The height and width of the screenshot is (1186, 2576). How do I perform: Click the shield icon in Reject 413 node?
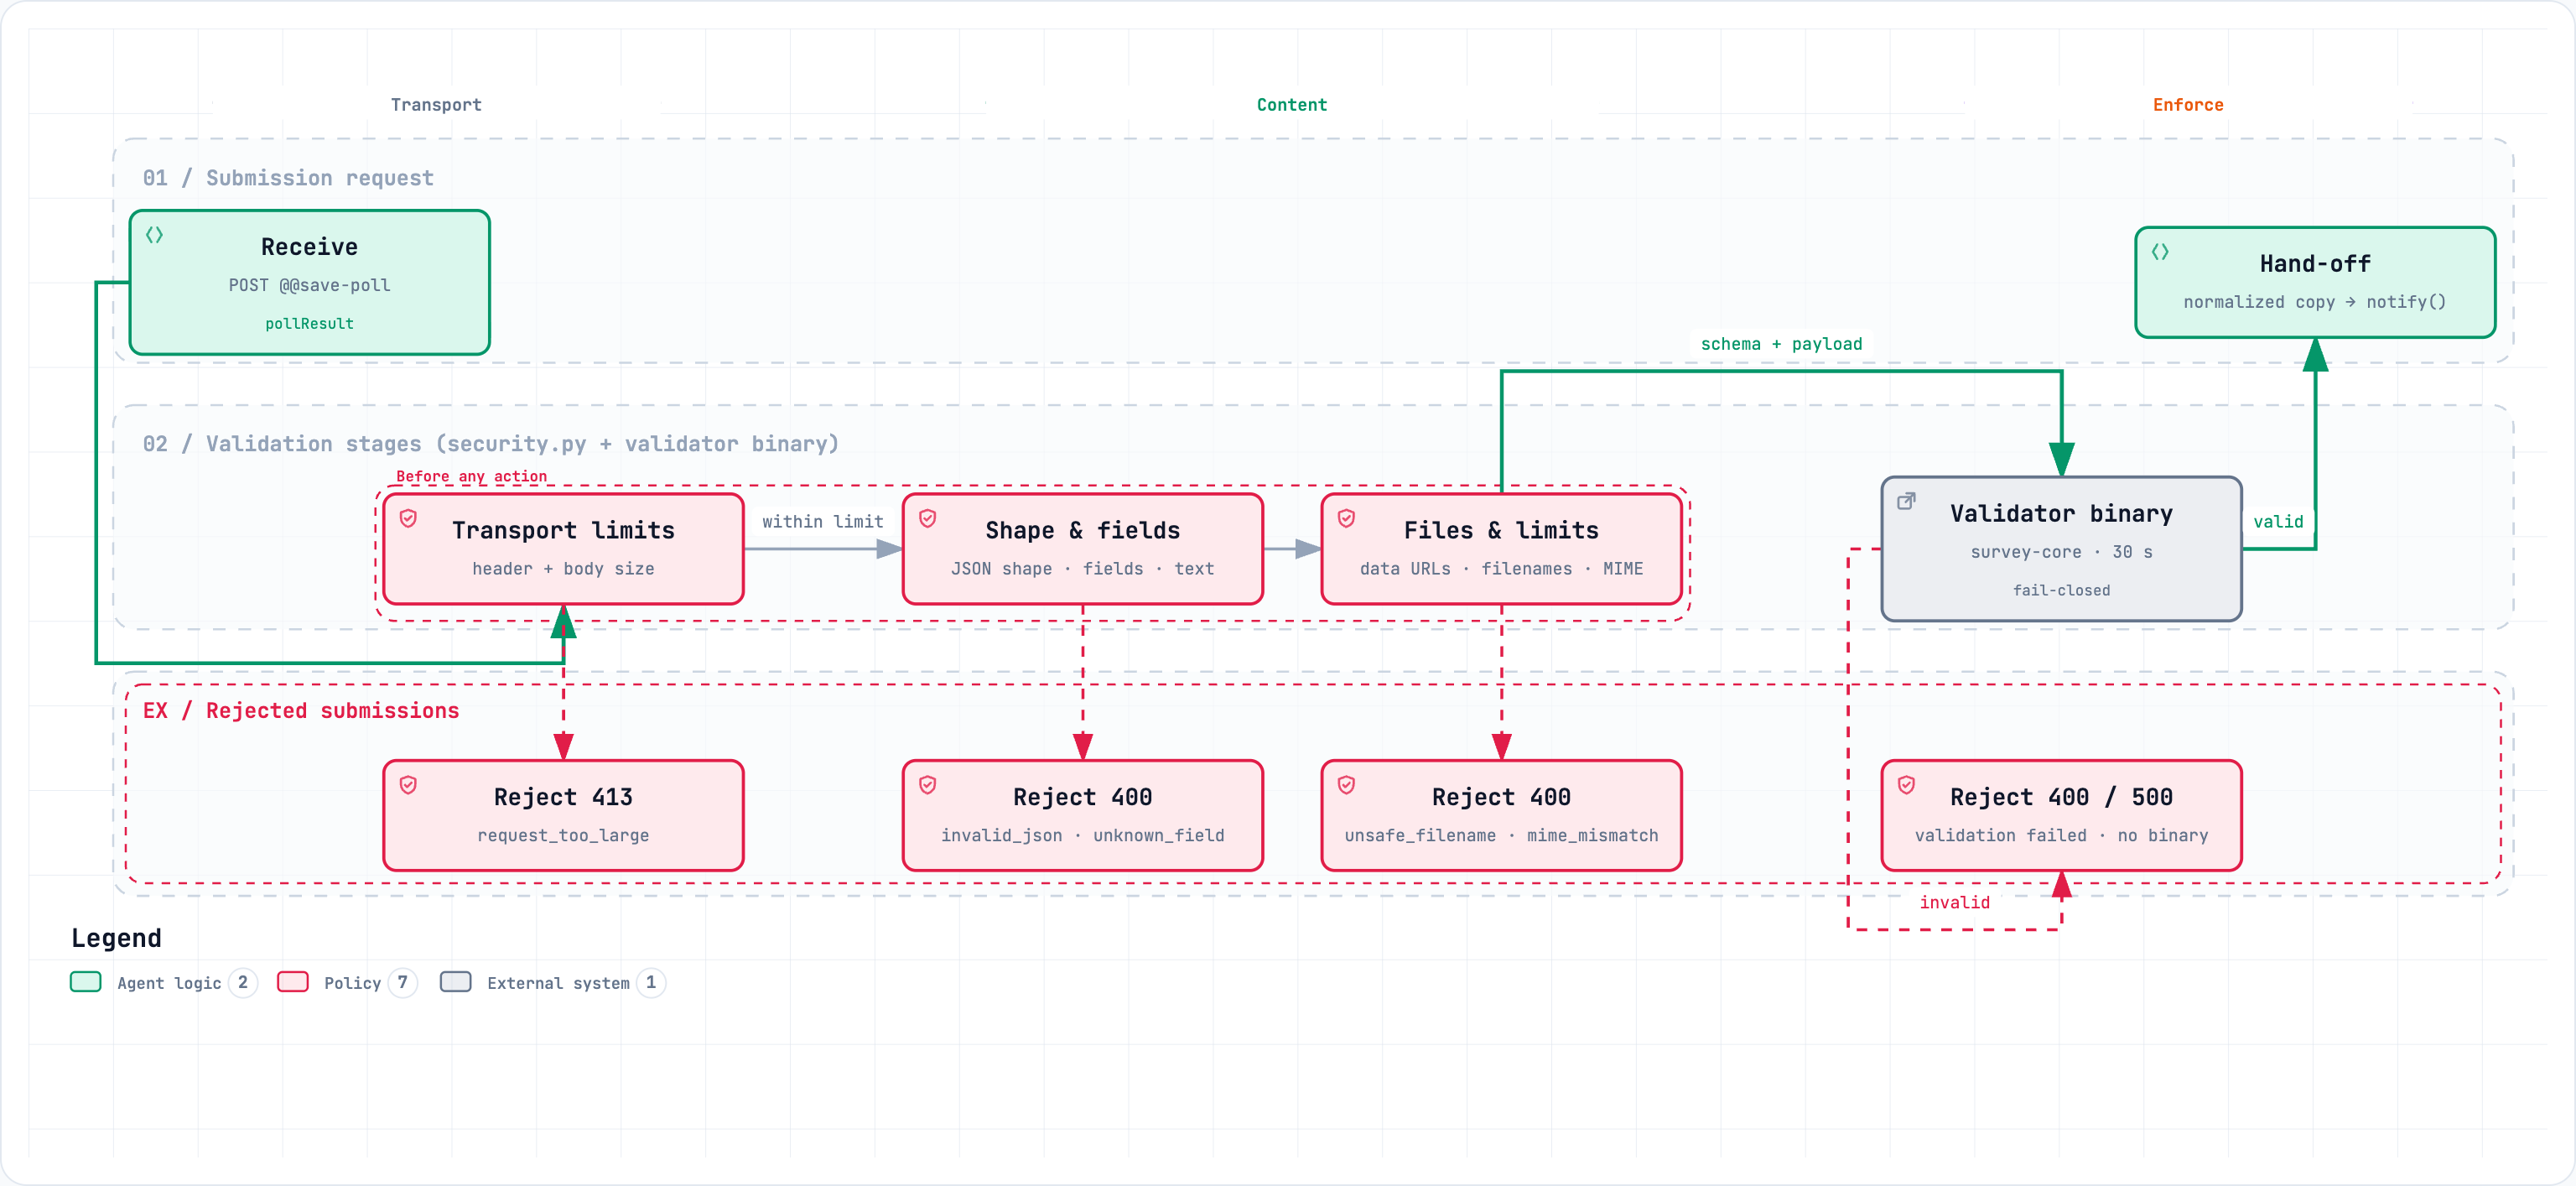408,785
